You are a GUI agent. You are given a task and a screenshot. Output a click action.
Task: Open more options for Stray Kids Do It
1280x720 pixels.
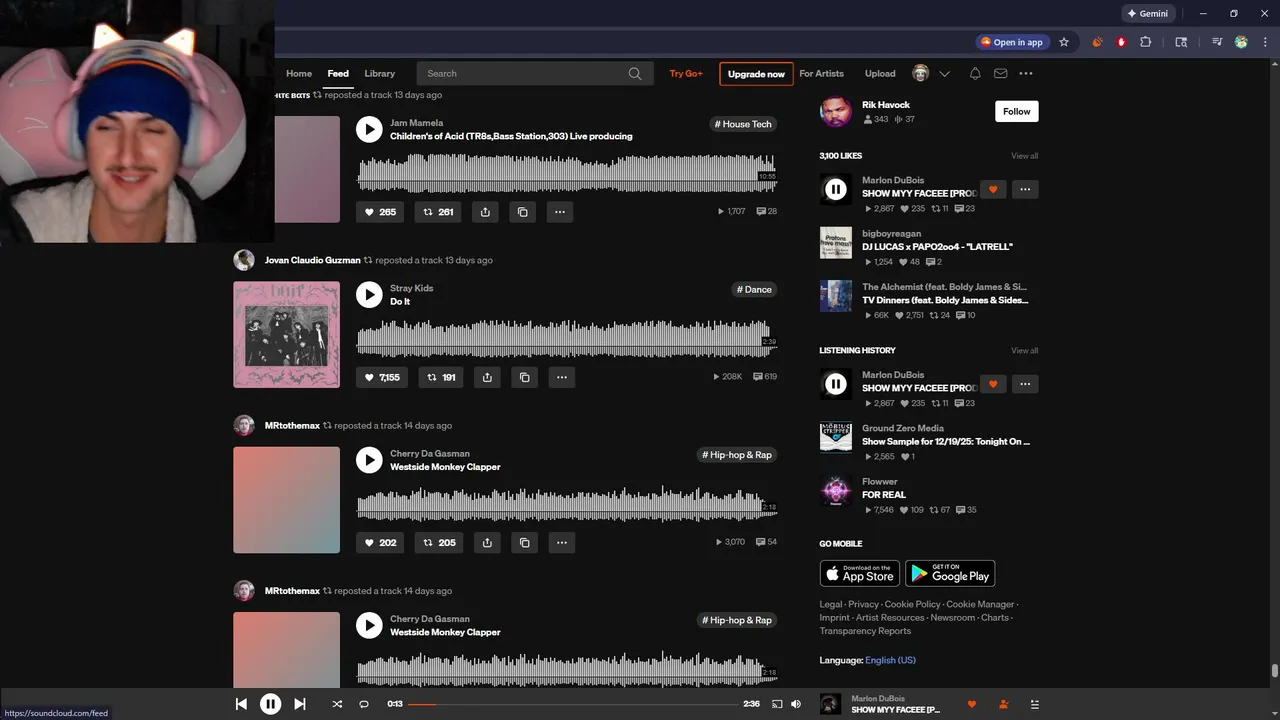tap(562, 377)
